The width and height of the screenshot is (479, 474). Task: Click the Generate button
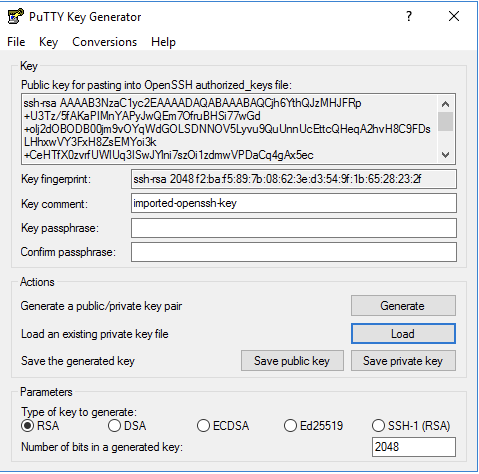coord(403,306)
